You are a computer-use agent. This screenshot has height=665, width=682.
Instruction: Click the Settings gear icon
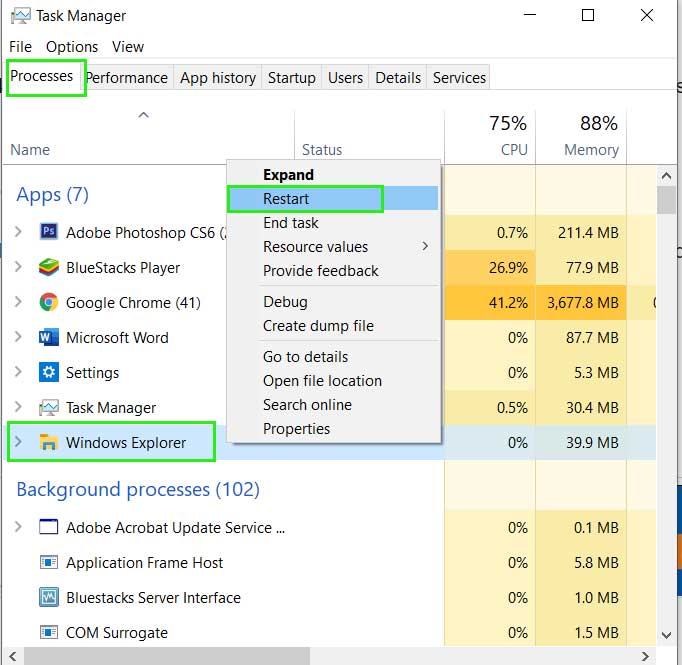pyautogui.click(x=48, y=372)
